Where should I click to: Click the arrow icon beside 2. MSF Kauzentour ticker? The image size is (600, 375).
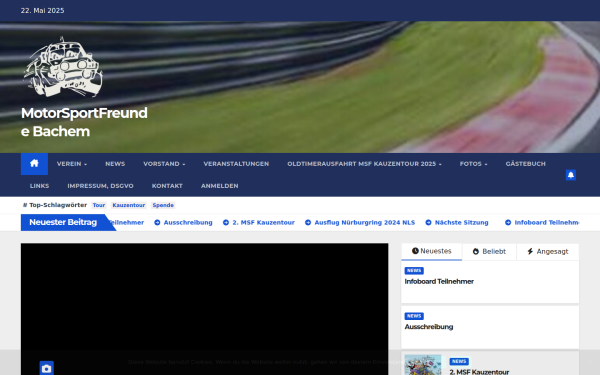(x=226, y=222)
